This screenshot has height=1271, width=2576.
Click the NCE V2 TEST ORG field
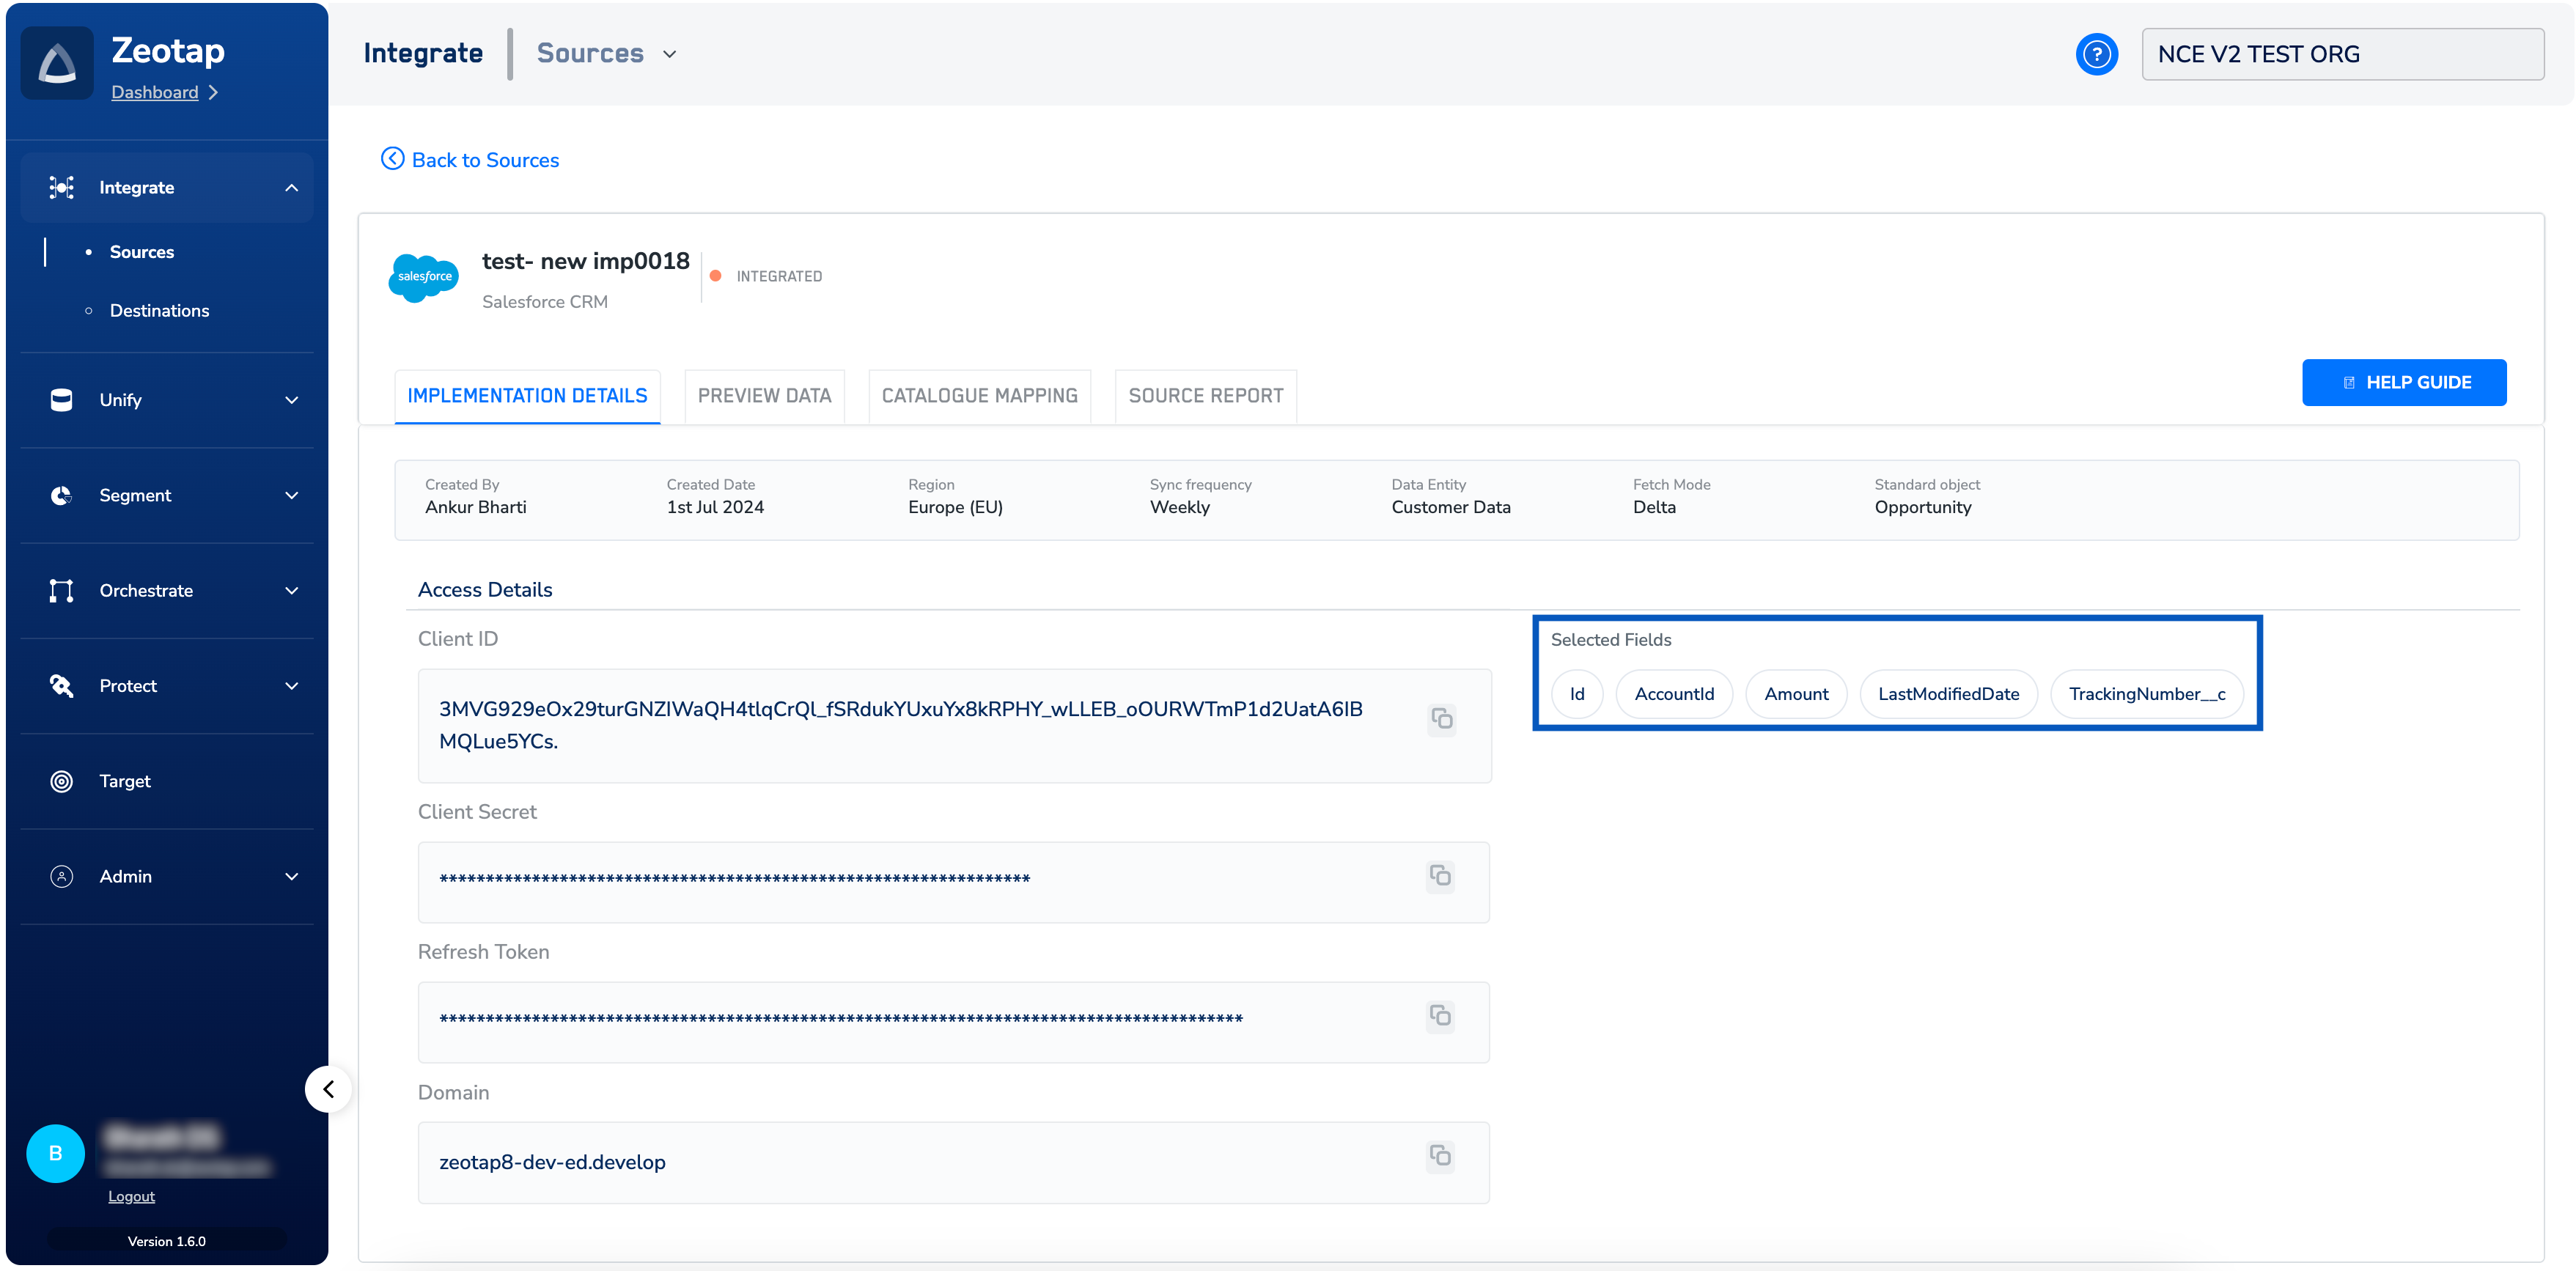coord(2342,54)
